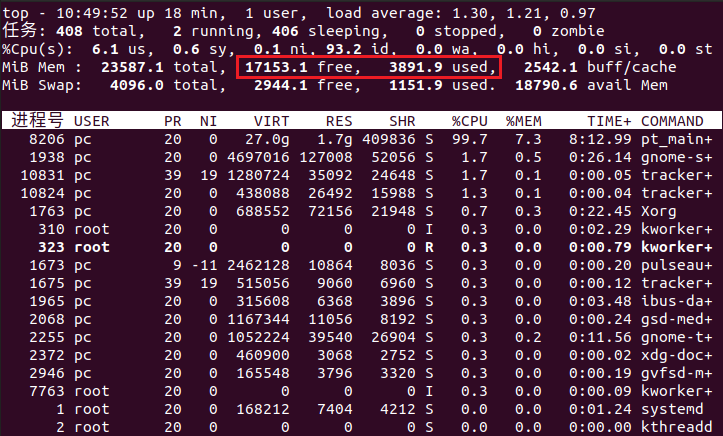The image size is (723, 436).
Task: Select PID 10831 tracker+ row
Action: (362, 175)
